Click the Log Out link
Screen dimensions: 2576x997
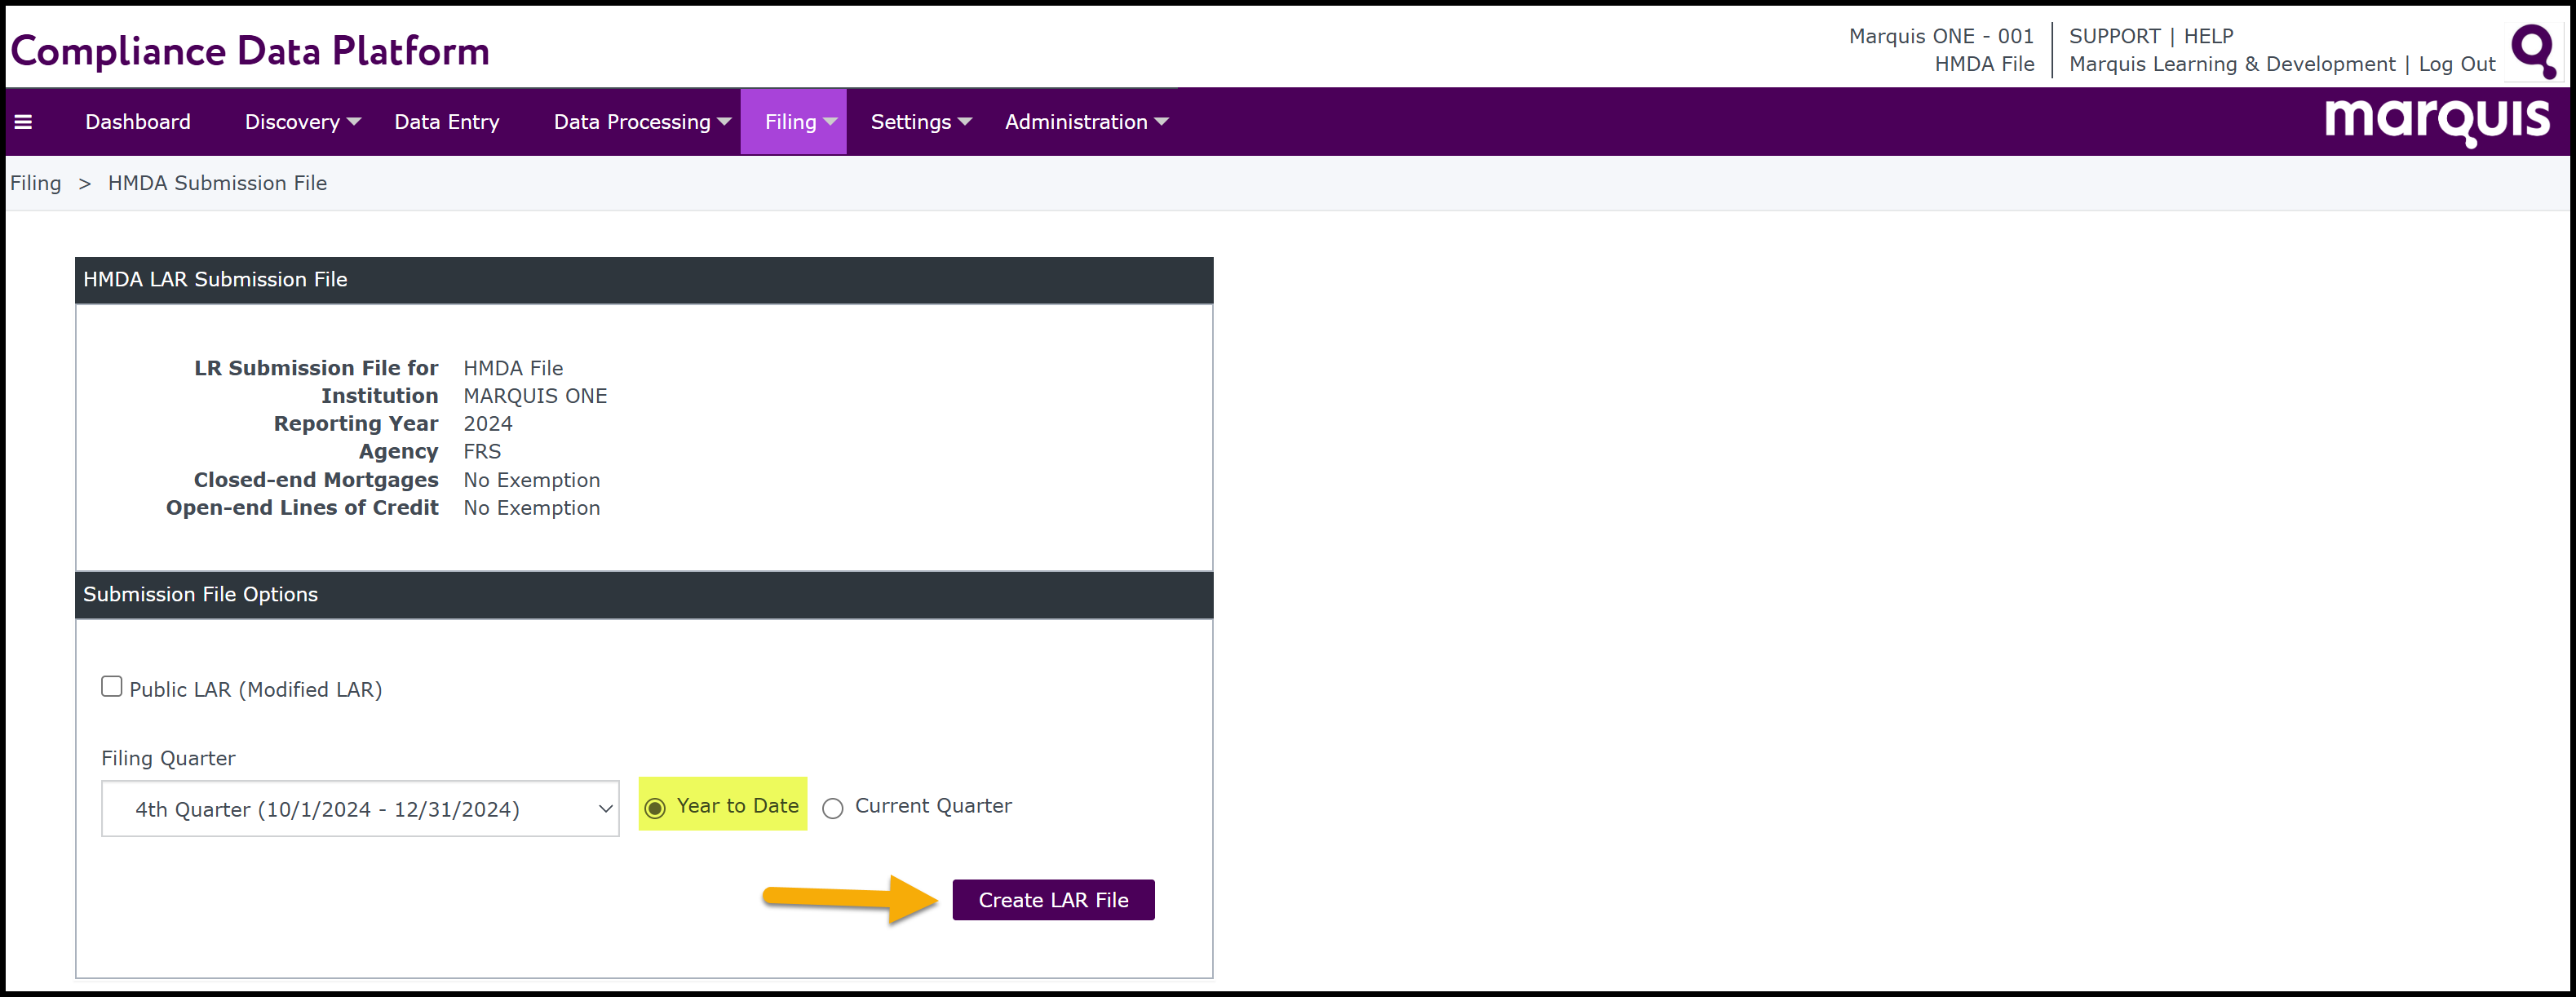[x=2456, y=64]
